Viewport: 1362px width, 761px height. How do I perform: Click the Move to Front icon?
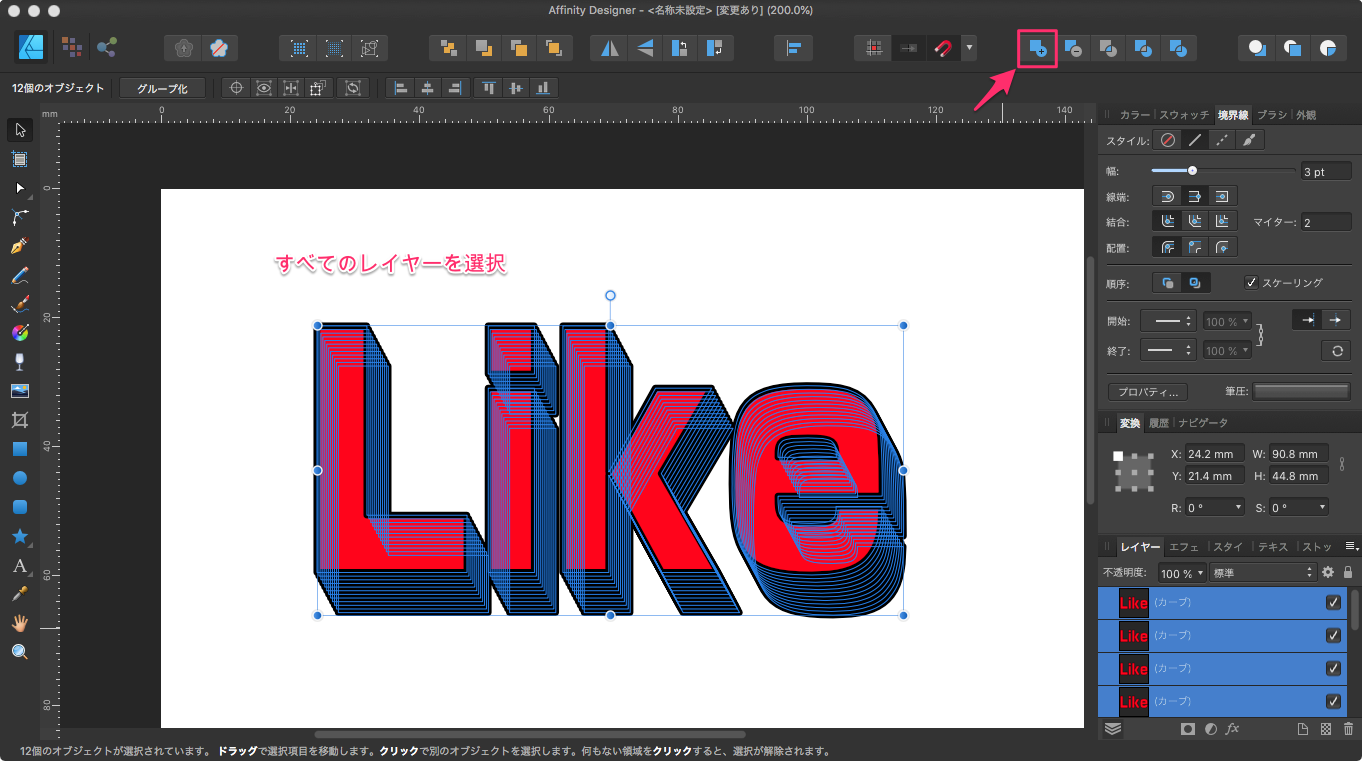[x=553, y=47]
